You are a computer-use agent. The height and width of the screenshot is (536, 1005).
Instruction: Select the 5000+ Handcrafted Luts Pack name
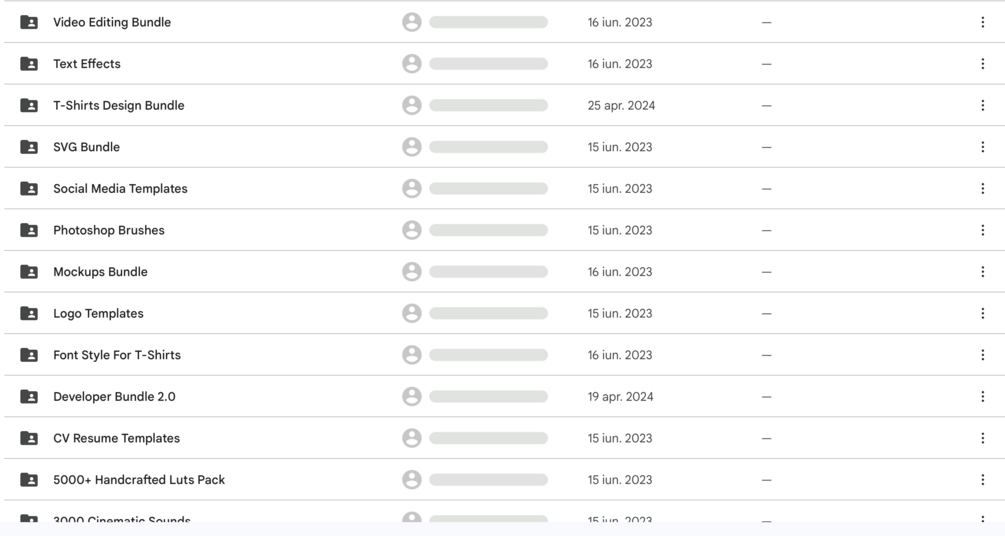(x=139, y=480)
